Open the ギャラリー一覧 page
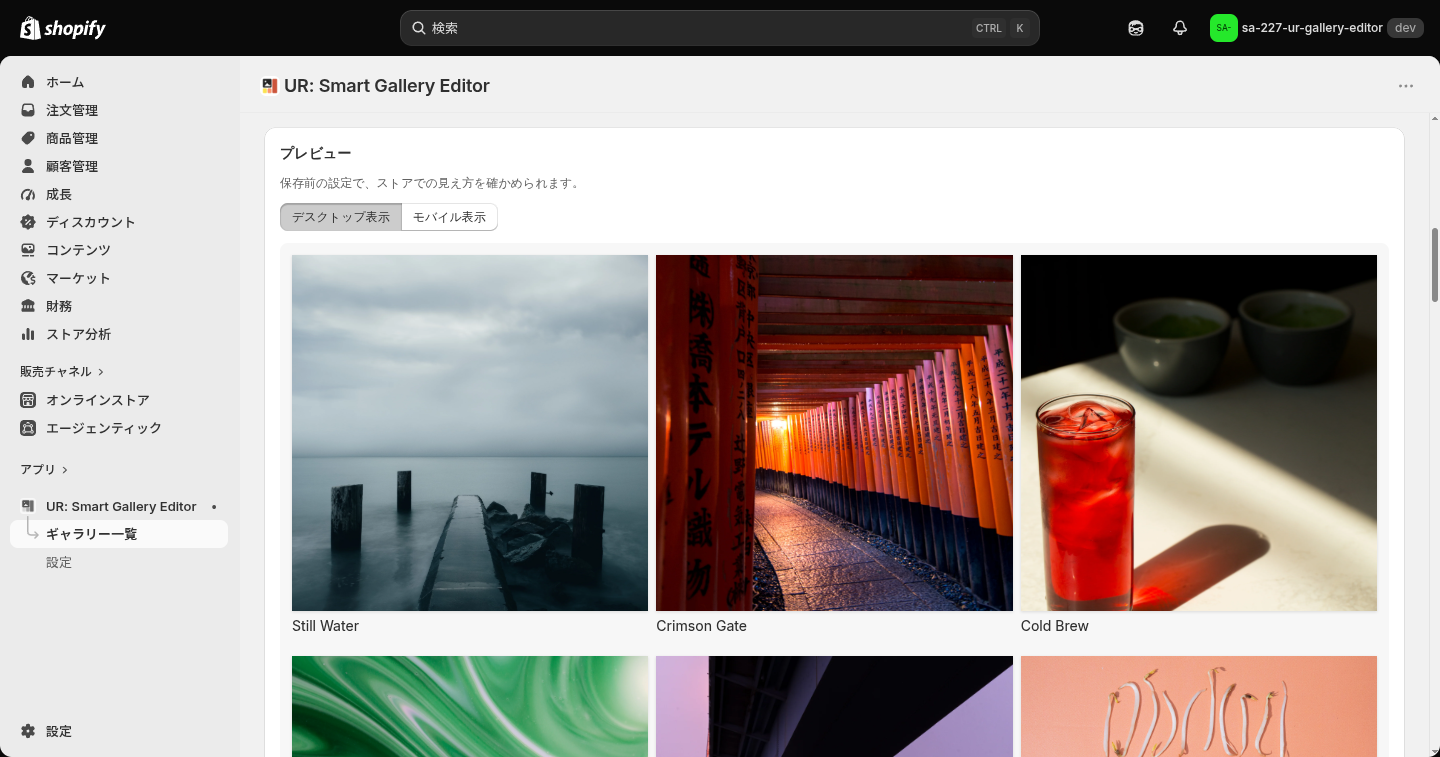Viewport: 1440px width, 757px height. (119, 534)
